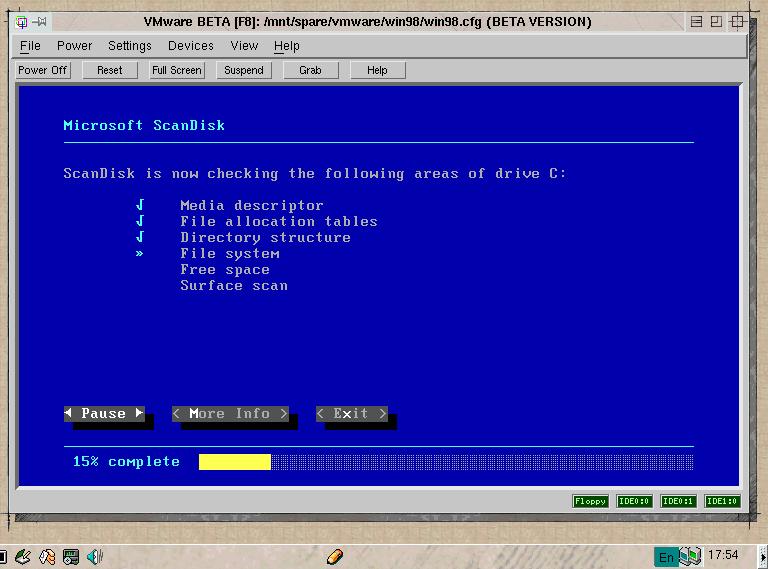Click the IDE0:0 drive indicator
768x569 pixels.
point(634,501)
